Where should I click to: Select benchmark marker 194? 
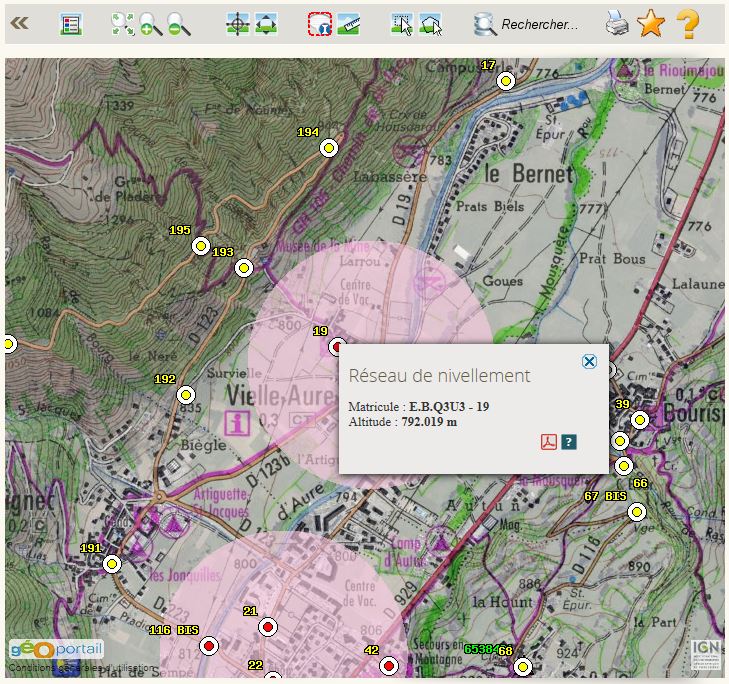point(329,148)
